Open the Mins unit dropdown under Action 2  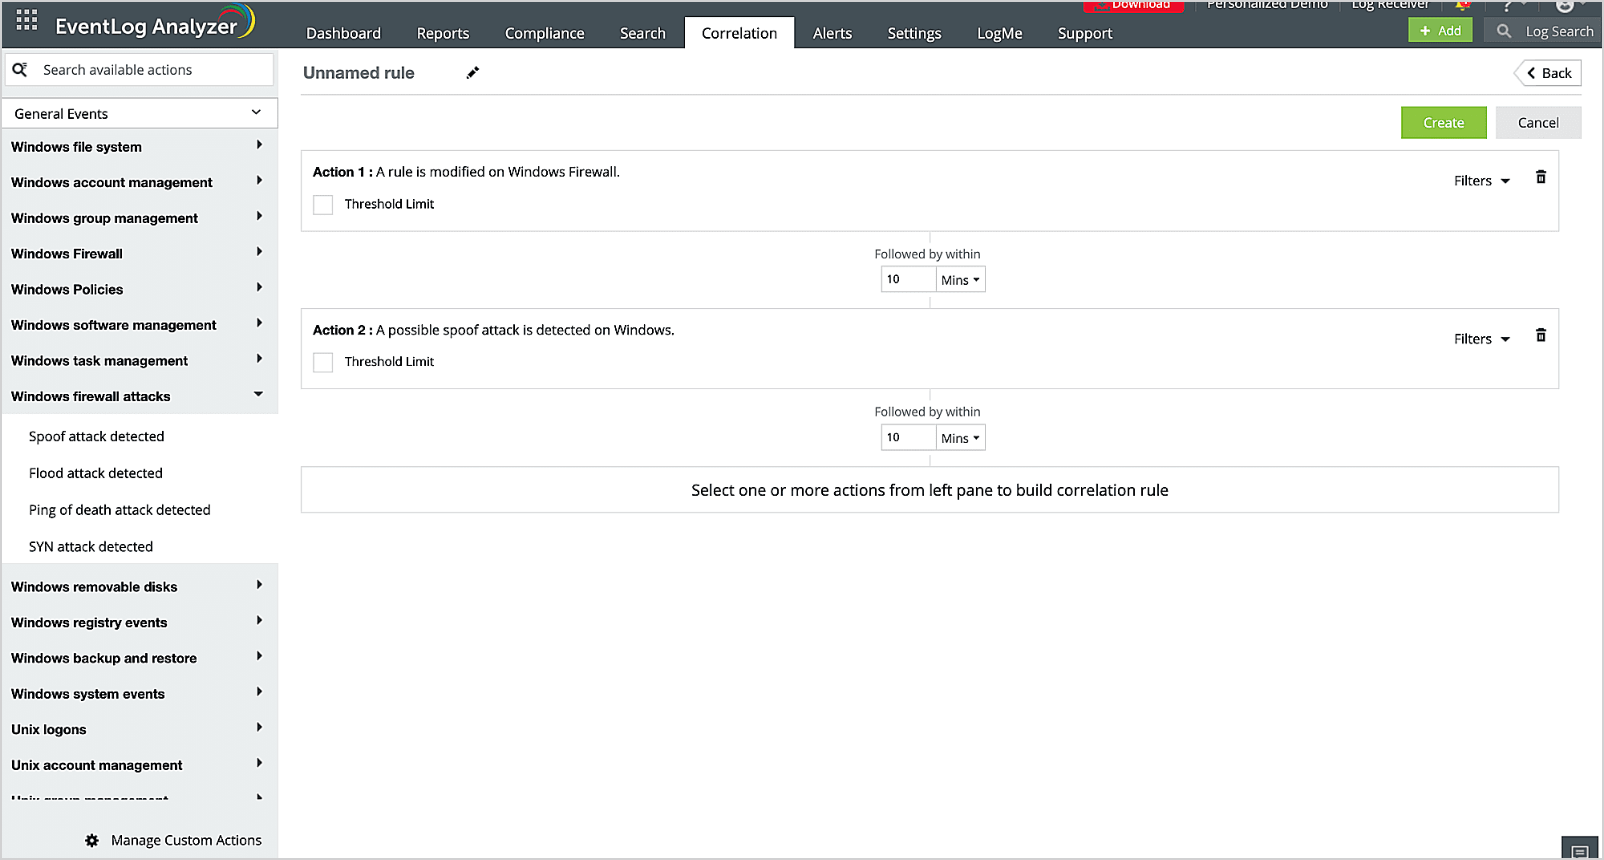[960, 438]
